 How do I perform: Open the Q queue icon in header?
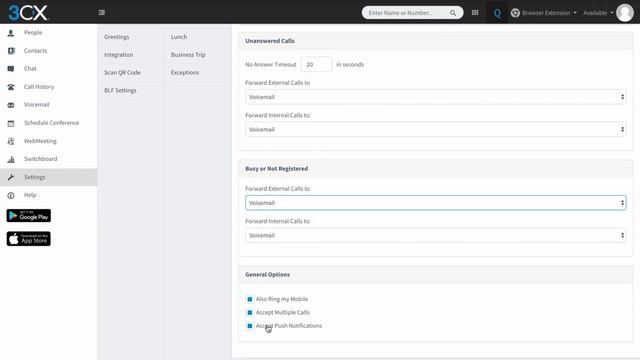tap(497, 13)
